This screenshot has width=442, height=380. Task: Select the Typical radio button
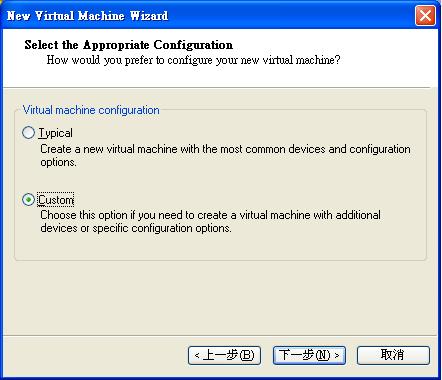[x=28, y=133]
